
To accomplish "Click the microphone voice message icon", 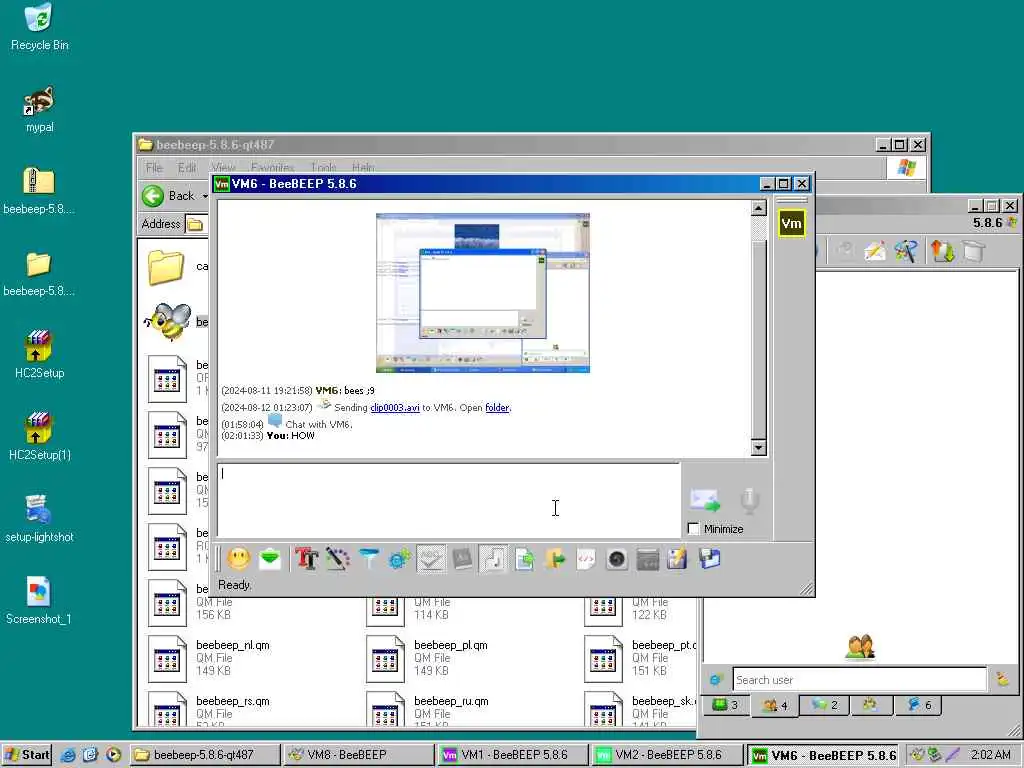I will coord(750,500).
